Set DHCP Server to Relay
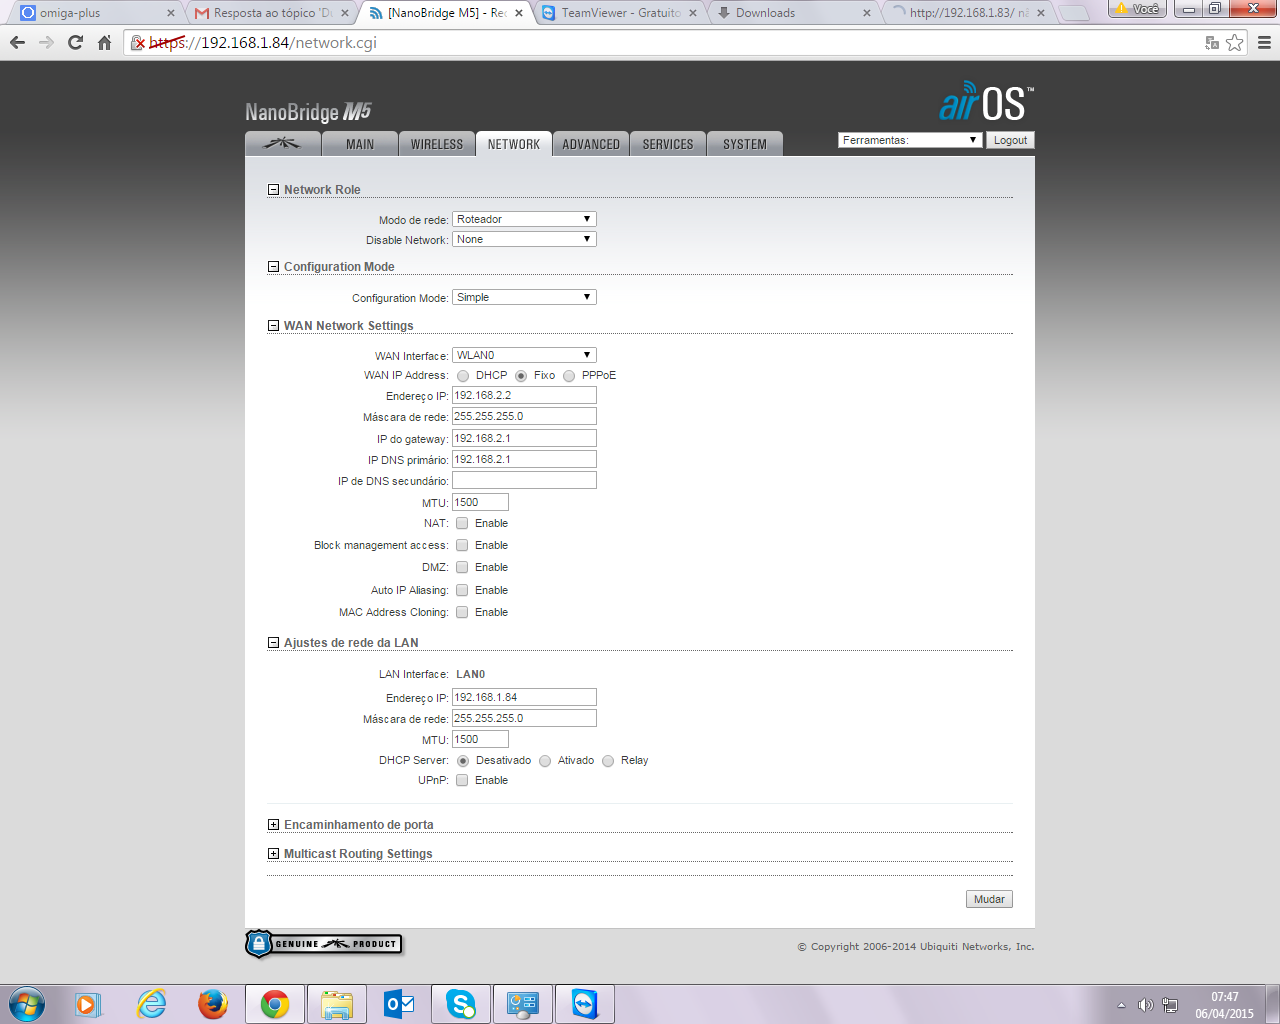The width and height of the screenshot is (1280, 1024). (608, 761)
